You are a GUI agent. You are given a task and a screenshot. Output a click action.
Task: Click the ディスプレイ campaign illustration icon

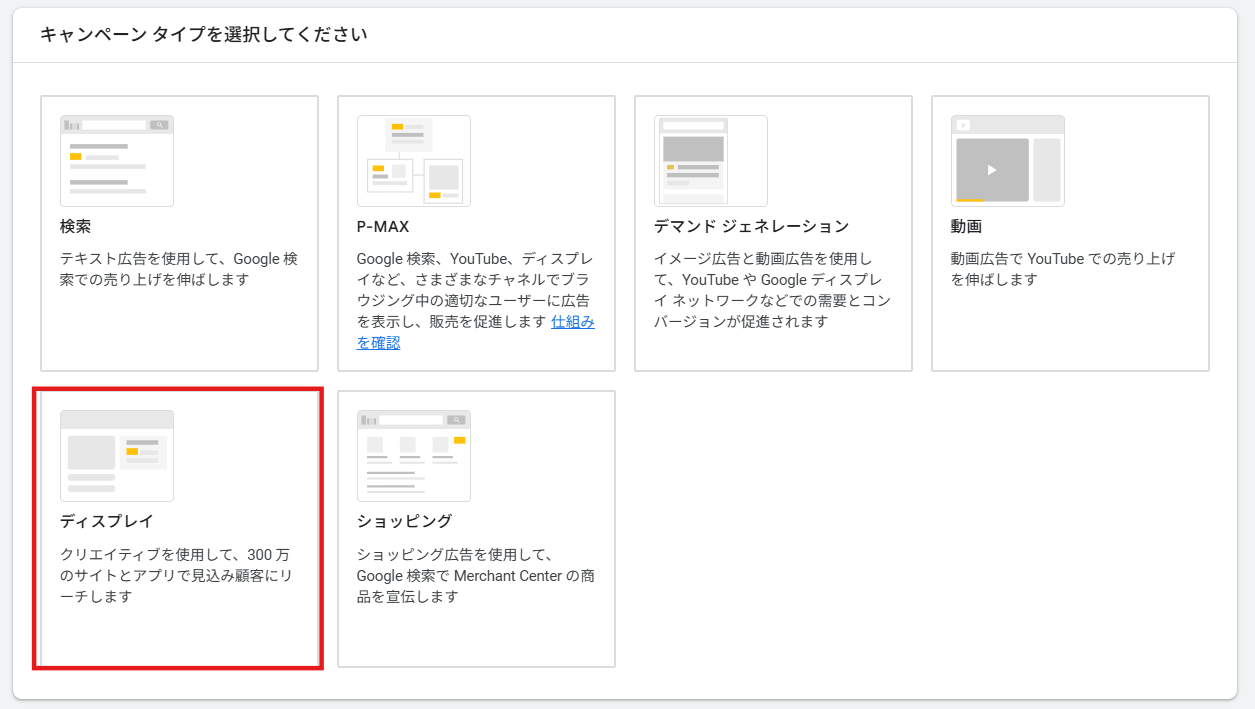pos(117,456)
